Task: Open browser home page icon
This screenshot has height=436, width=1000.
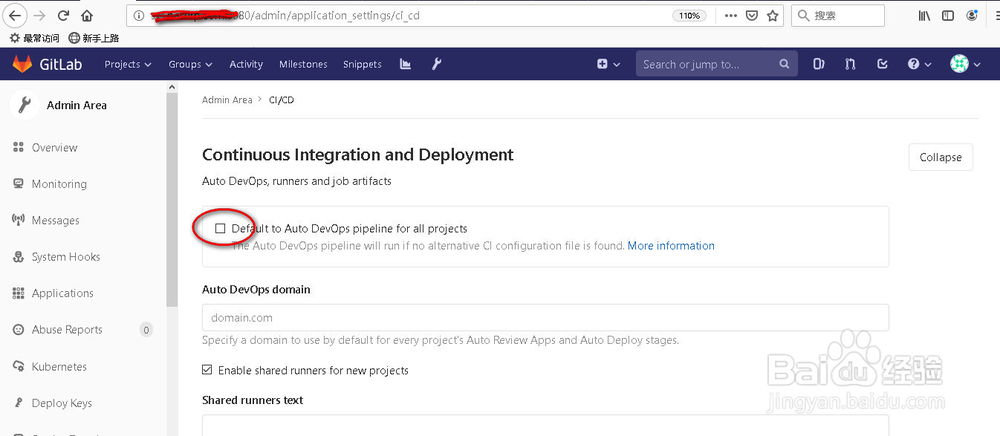Action: (x=87, y=16)
